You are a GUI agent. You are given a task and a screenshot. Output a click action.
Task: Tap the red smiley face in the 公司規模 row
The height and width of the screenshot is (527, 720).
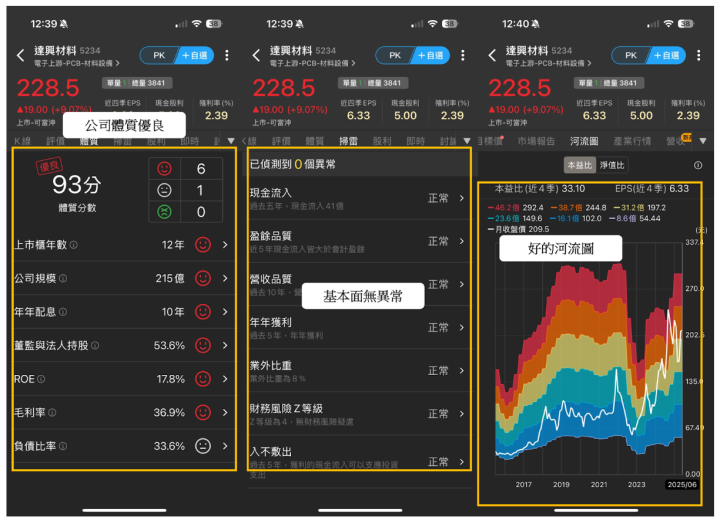click(x=203, y=278)
